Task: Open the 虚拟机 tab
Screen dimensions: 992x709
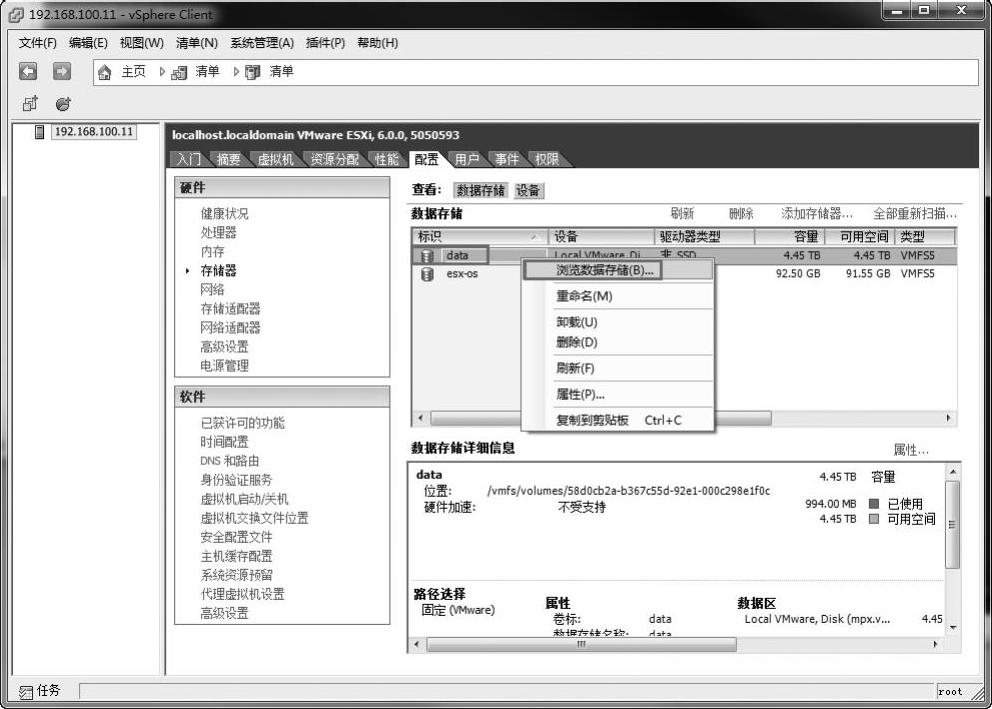Action: pyautogui.click(x=275, y=159)
